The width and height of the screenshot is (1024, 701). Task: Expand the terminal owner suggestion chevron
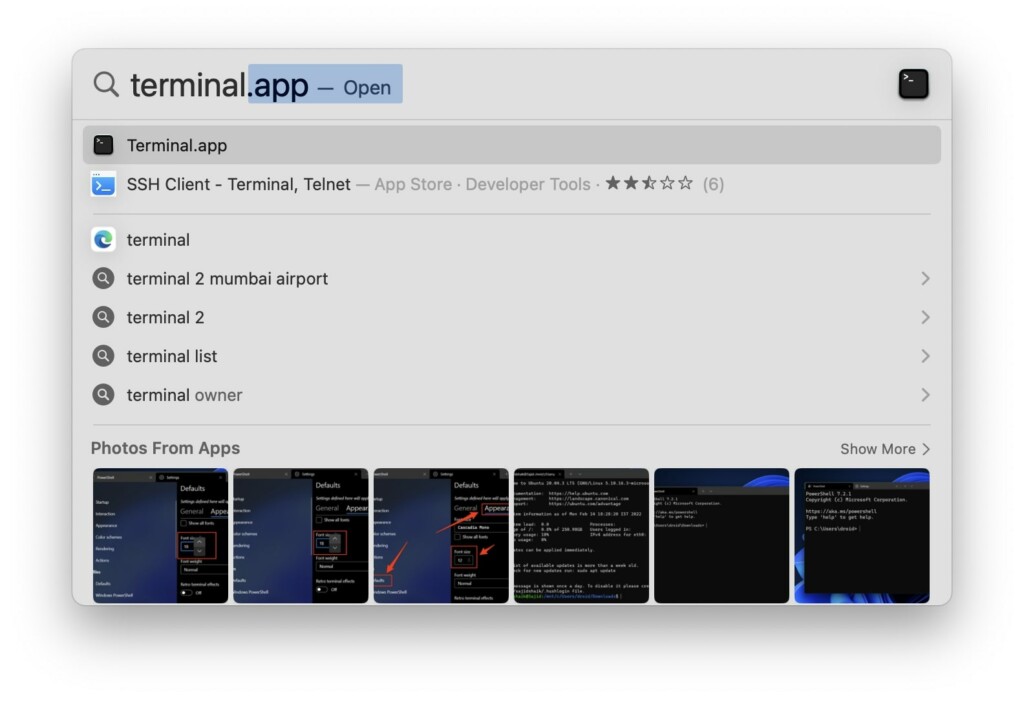pyautogui.click(x=925, y=395)
